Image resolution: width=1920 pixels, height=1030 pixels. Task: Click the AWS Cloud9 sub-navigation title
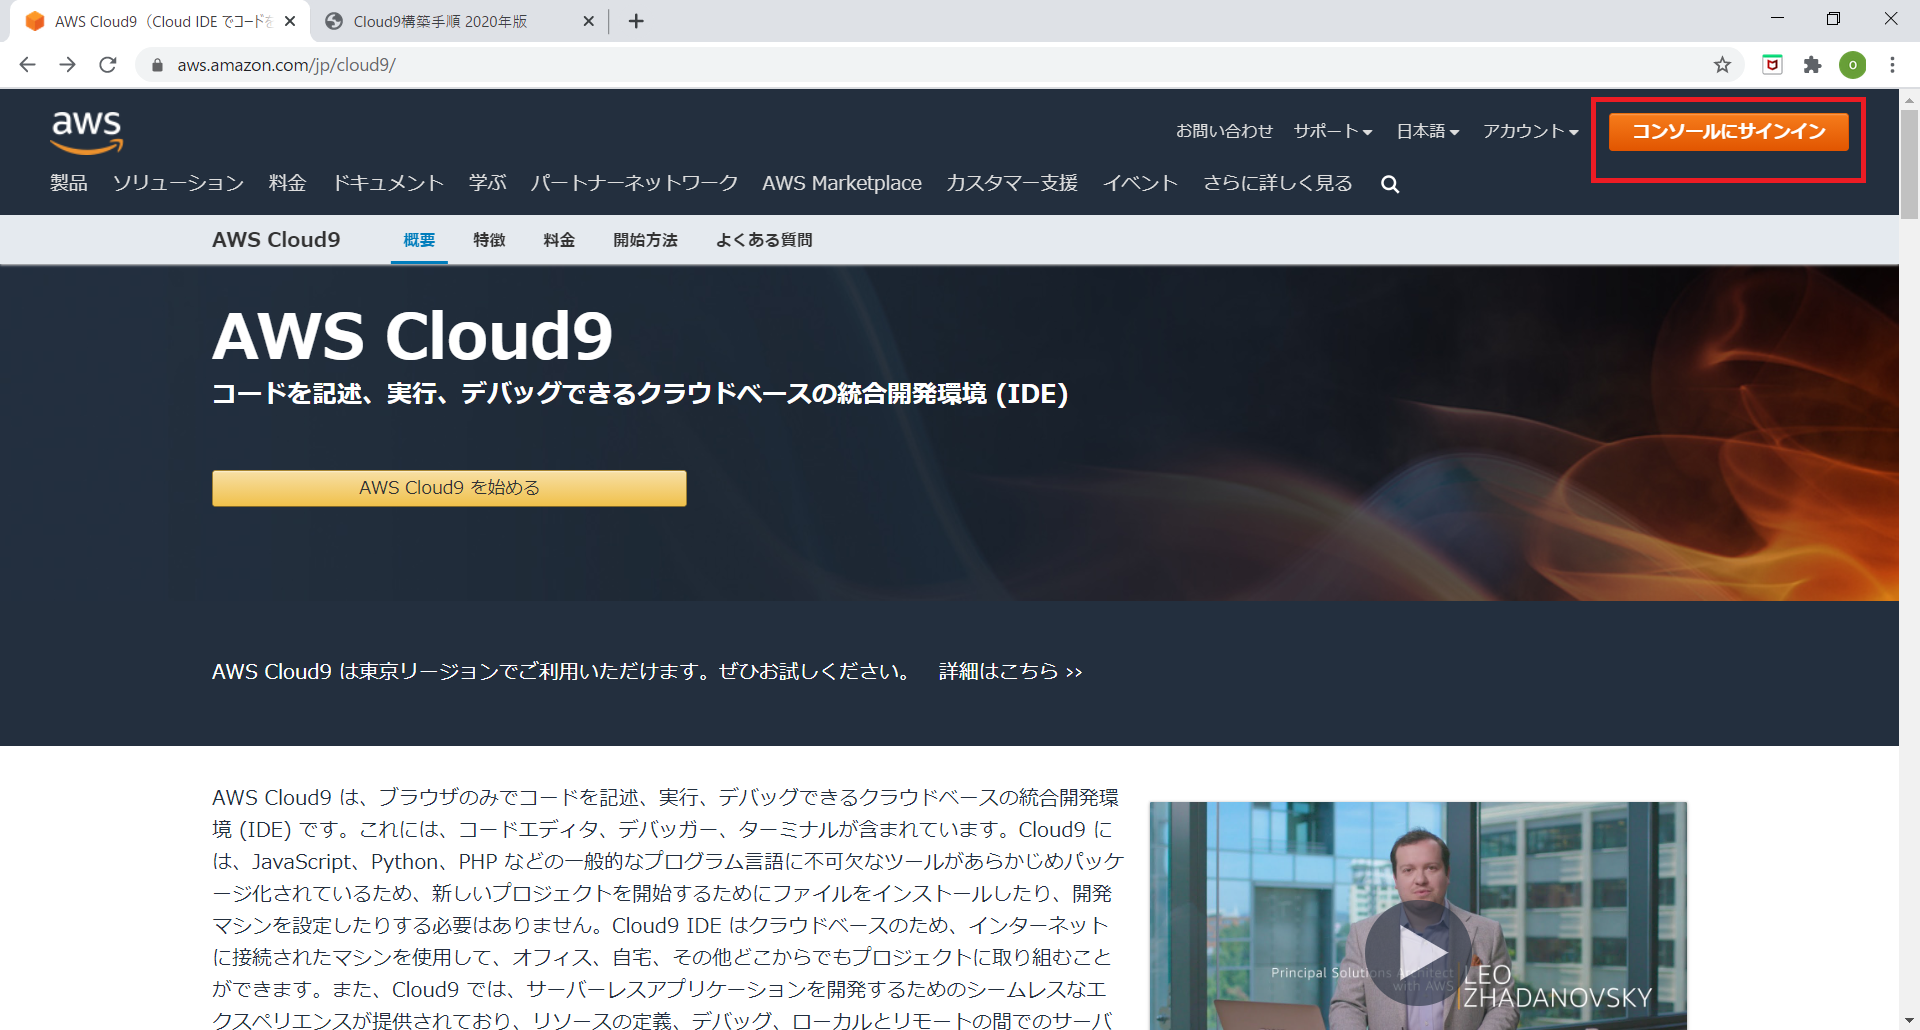tap(276, 240)
